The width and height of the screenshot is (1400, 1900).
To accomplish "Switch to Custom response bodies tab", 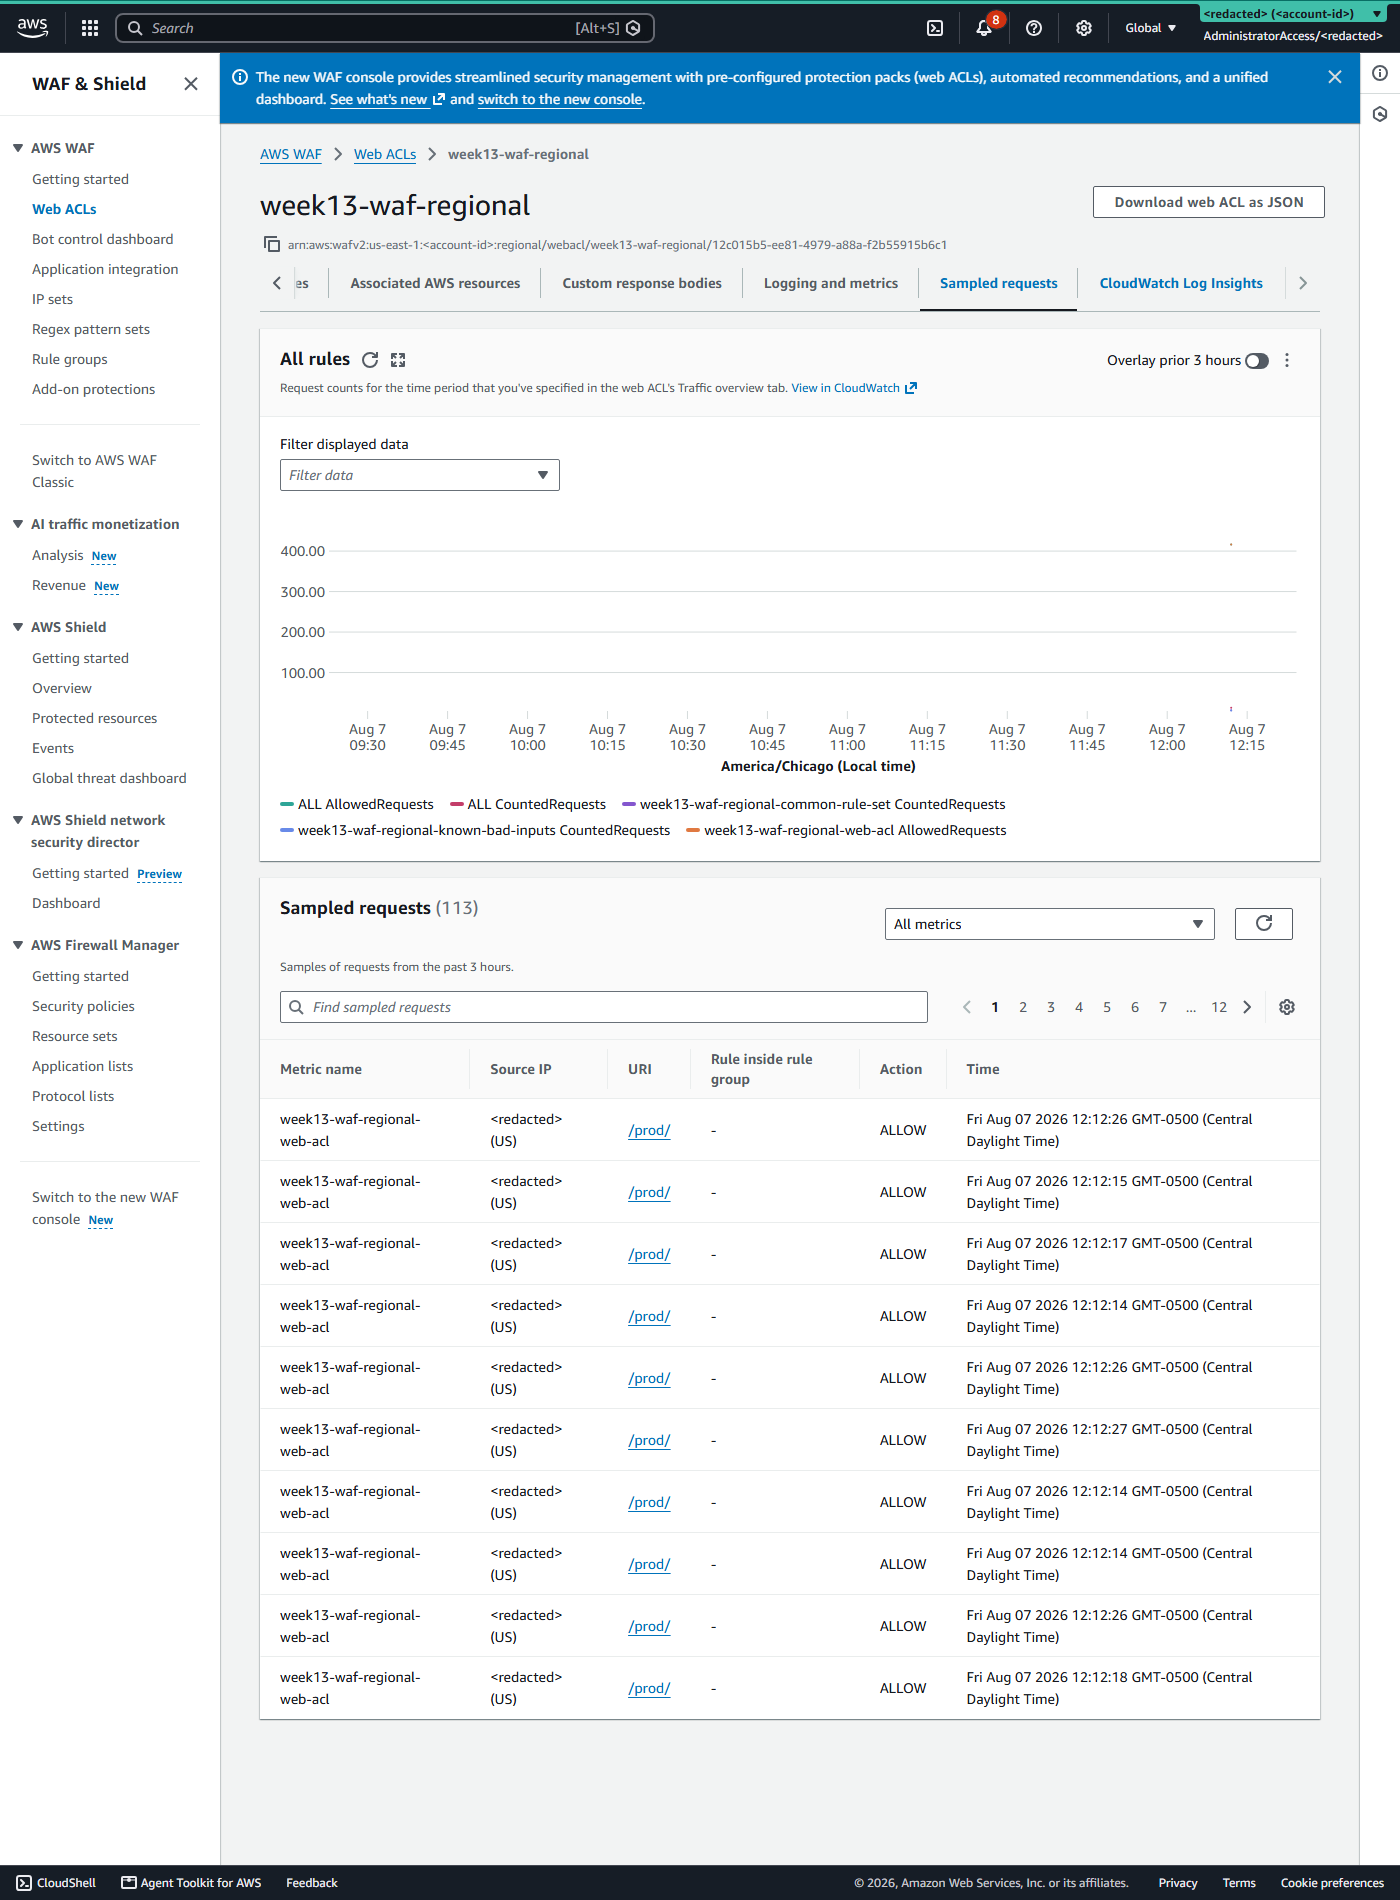I will coord(642,283).
